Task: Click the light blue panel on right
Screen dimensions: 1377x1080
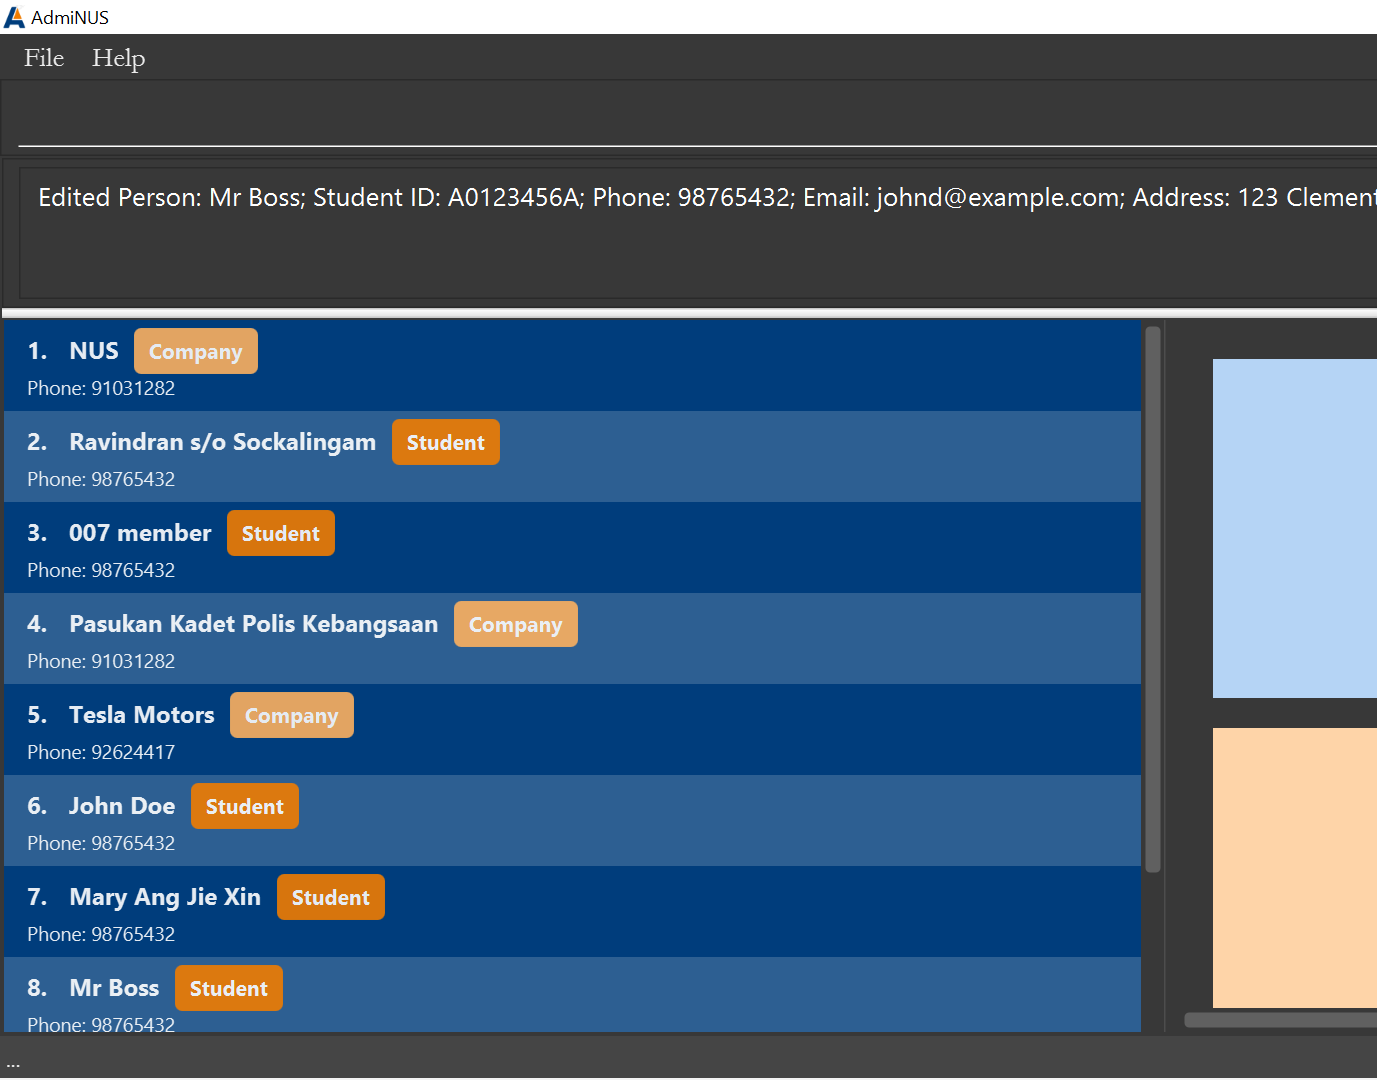Action: coord(1295,528)
